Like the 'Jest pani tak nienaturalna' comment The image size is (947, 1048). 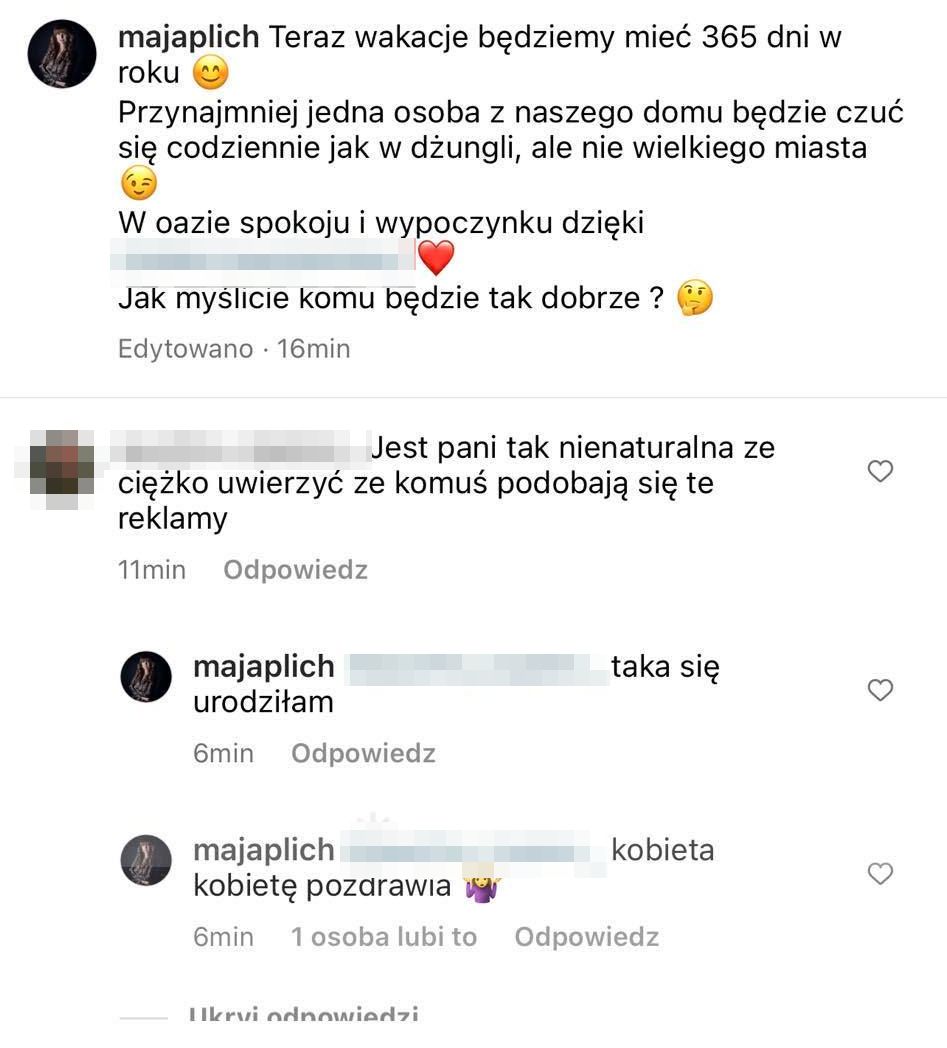pos(880,471)
